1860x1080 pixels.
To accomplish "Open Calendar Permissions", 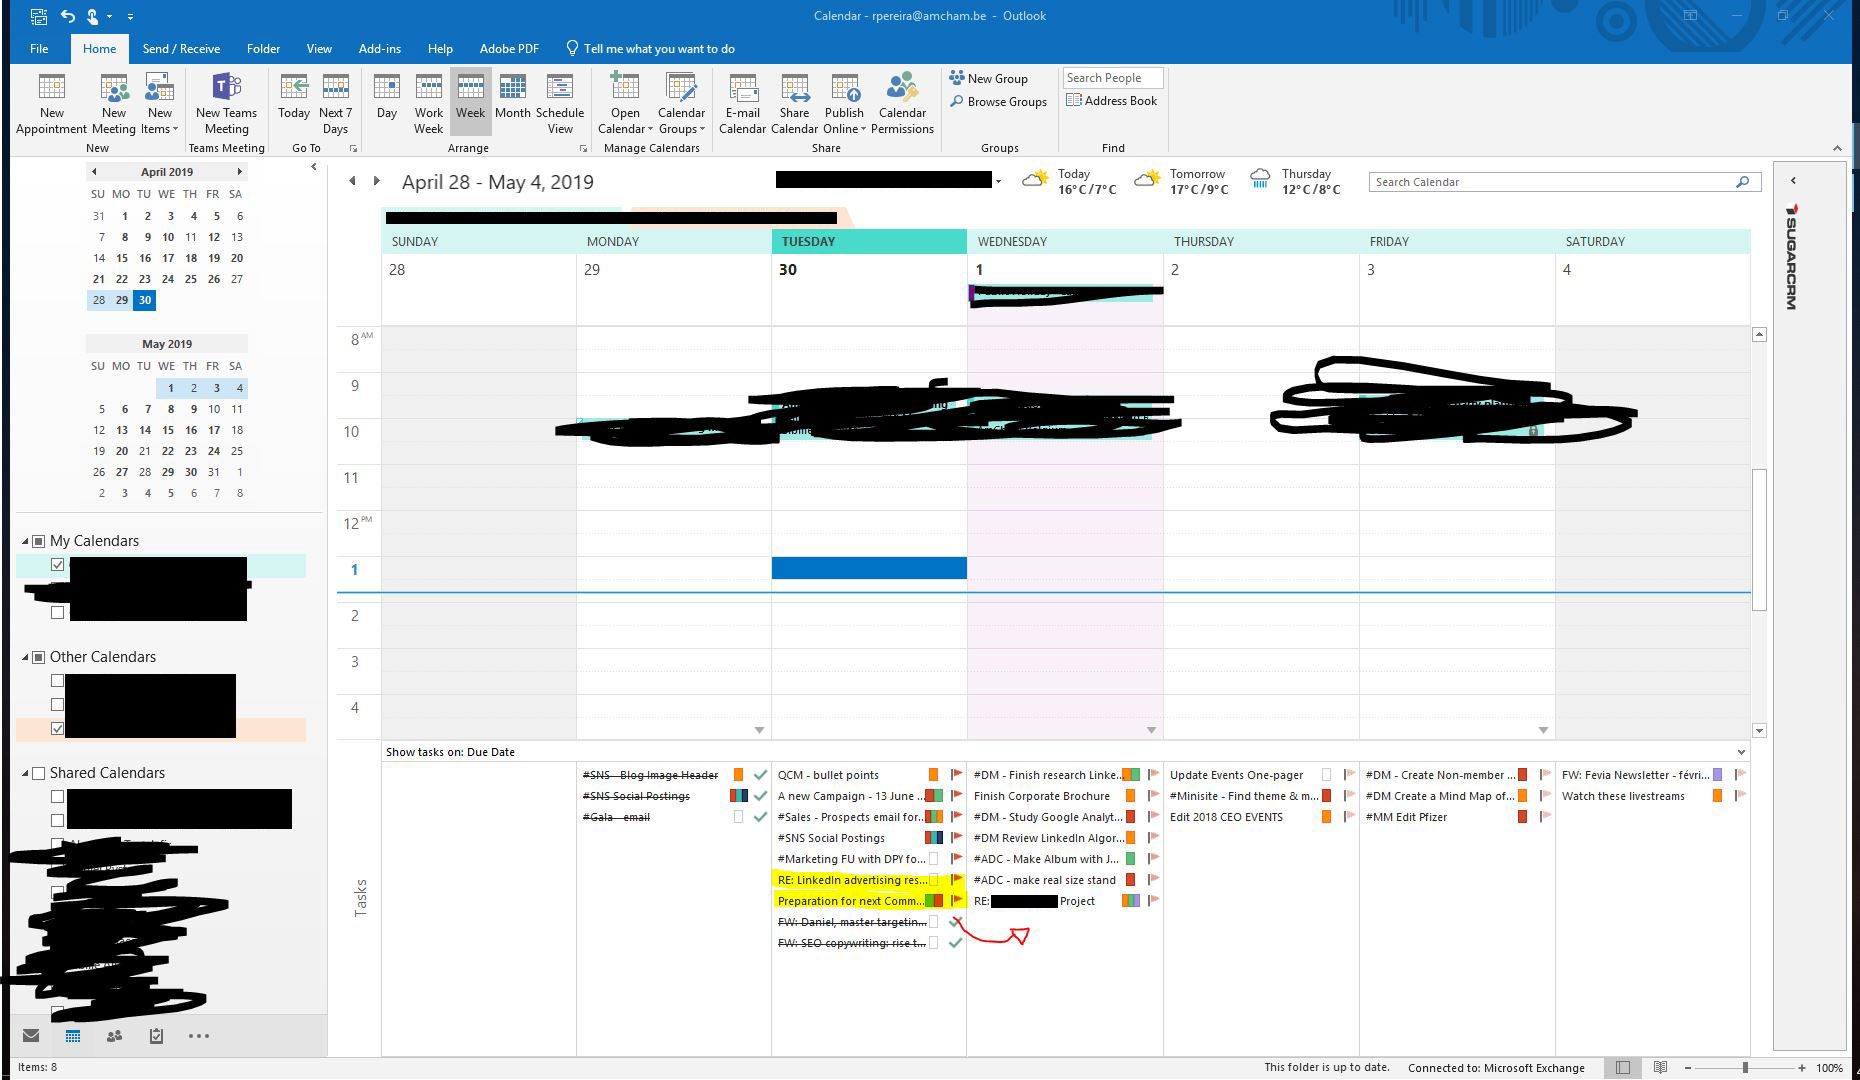I will [902, 104].
